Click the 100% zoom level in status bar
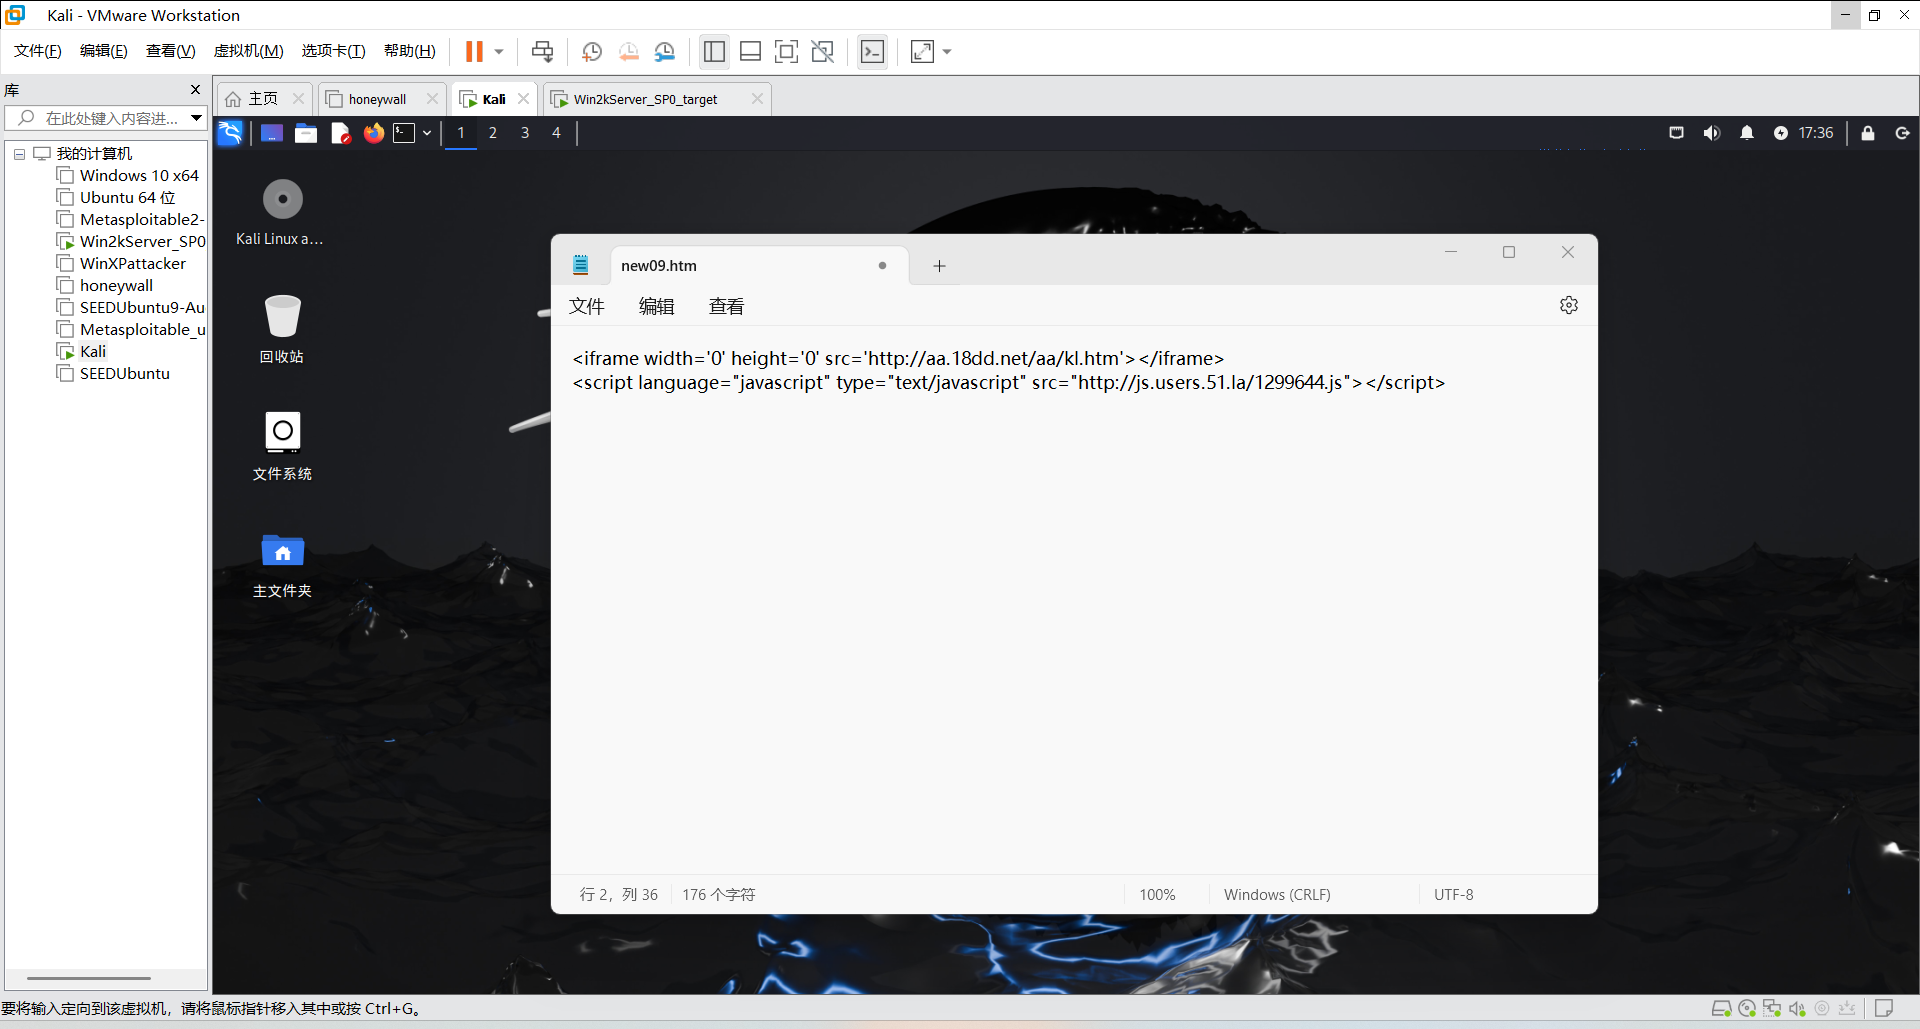1920x1029 pixels. point(1157,895)
